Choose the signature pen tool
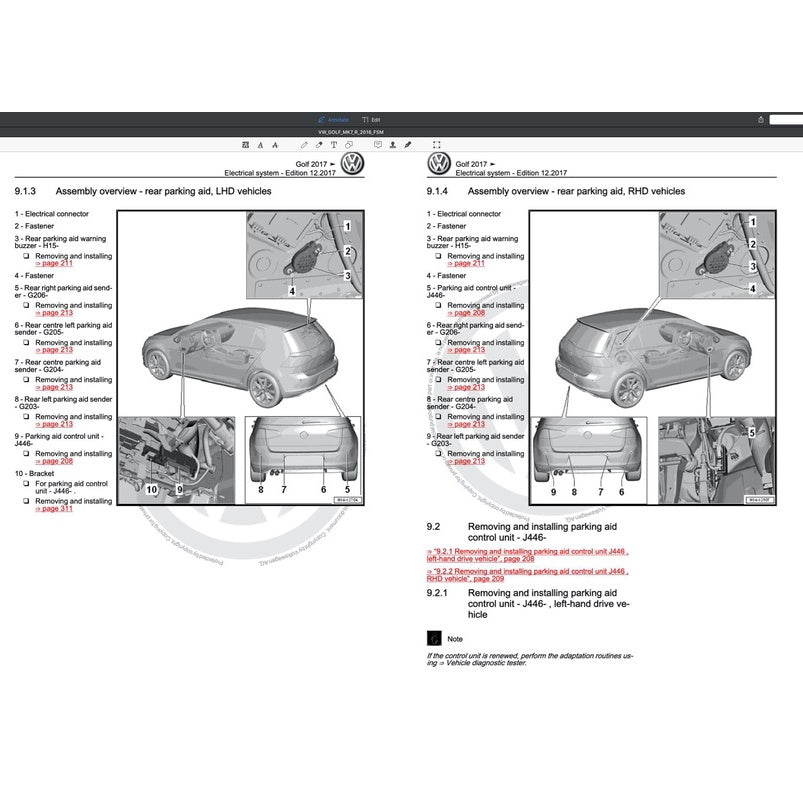The image size is (803, 803). point(407,144)
